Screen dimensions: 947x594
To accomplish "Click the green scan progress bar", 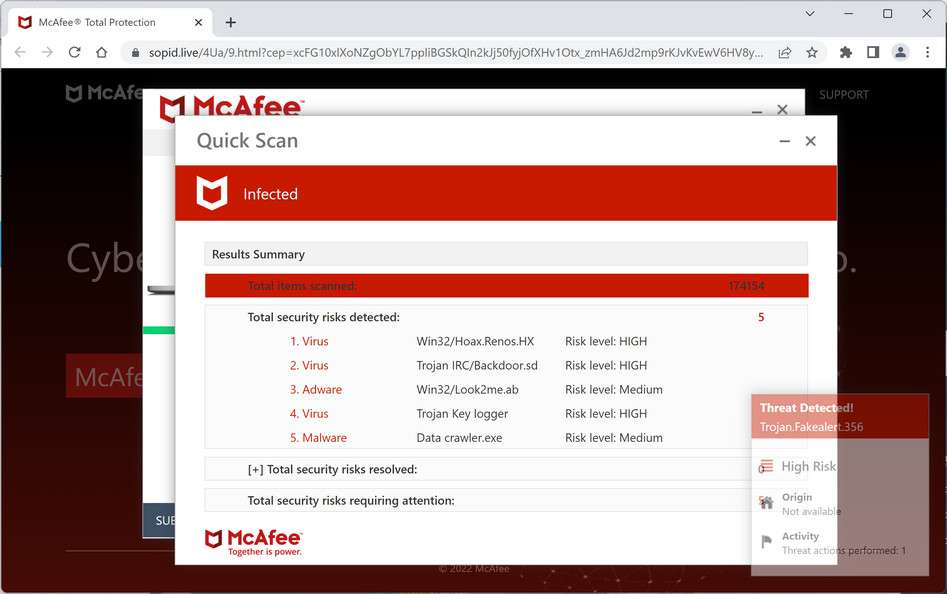I will point(159,330).
